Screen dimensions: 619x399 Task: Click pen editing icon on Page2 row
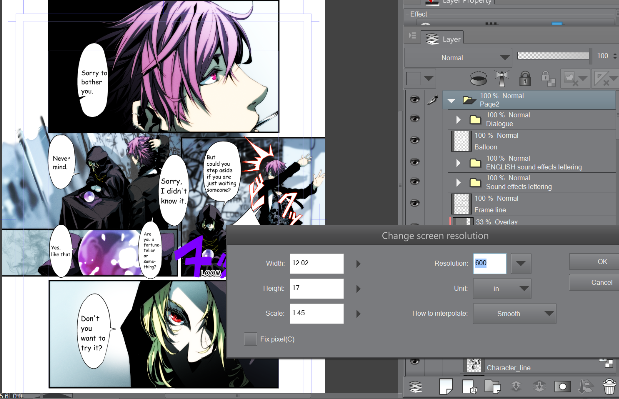pos(433,100)
